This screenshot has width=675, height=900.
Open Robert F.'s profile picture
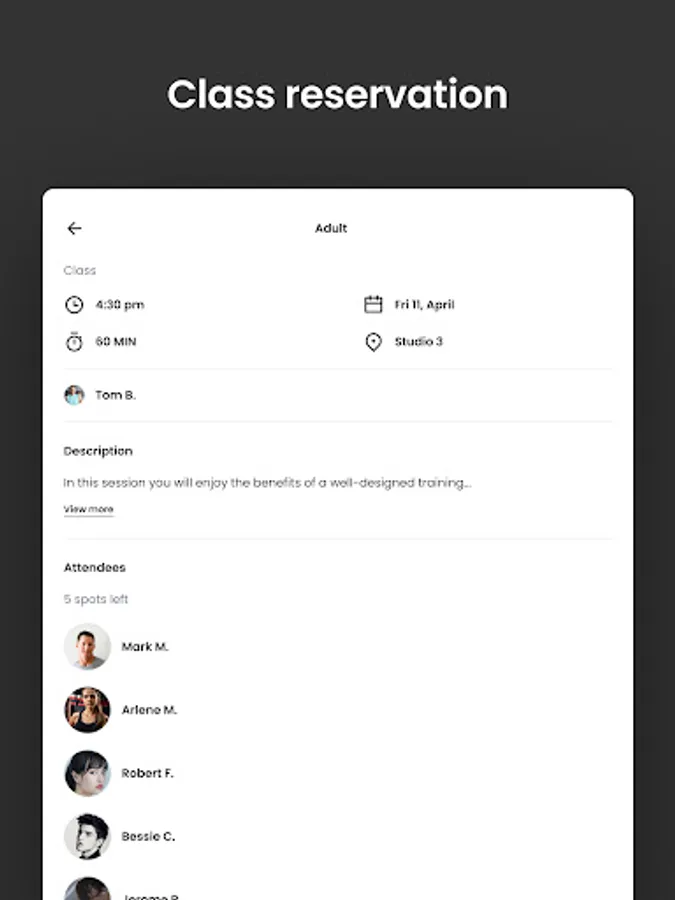coord(87,773)
